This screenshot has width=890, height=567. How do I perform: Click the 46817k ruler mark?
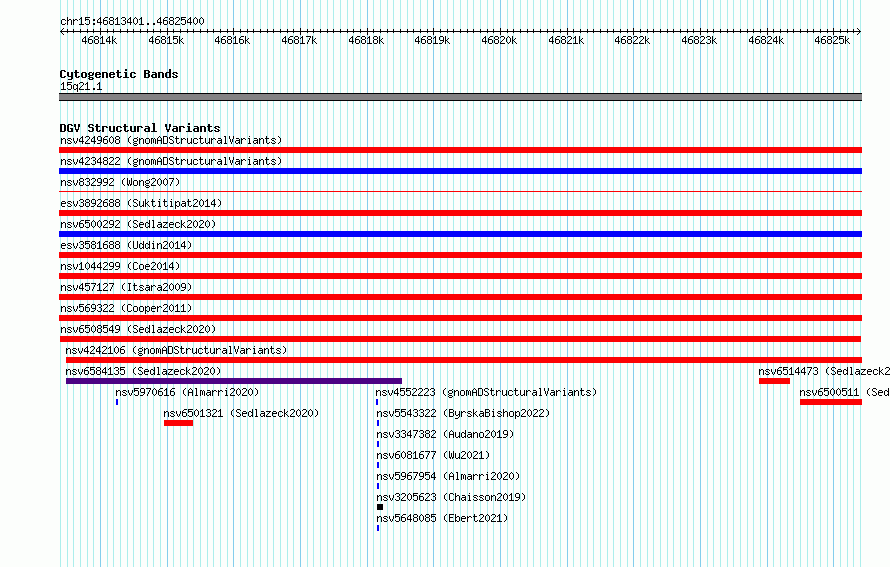[299, 40]
